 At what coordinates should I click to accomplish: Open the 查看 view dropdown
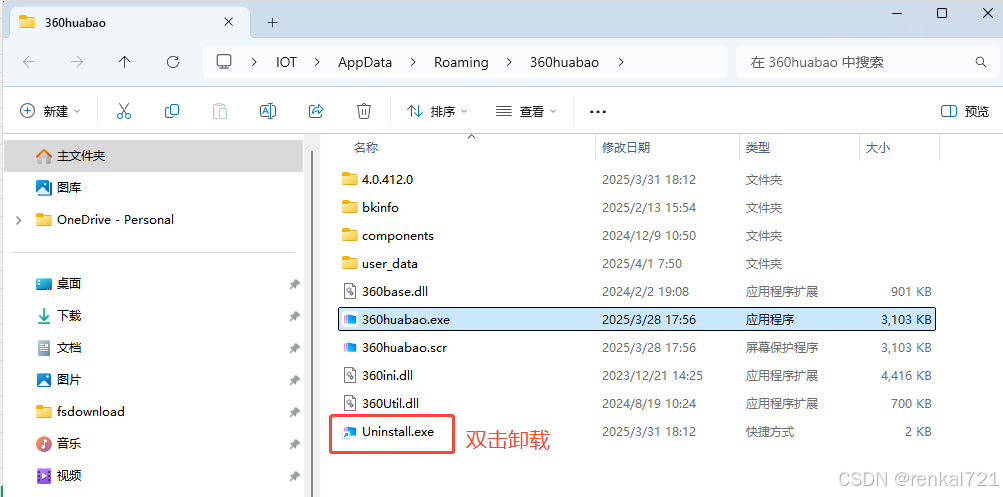pyautogui.click(x=526, y=111)
